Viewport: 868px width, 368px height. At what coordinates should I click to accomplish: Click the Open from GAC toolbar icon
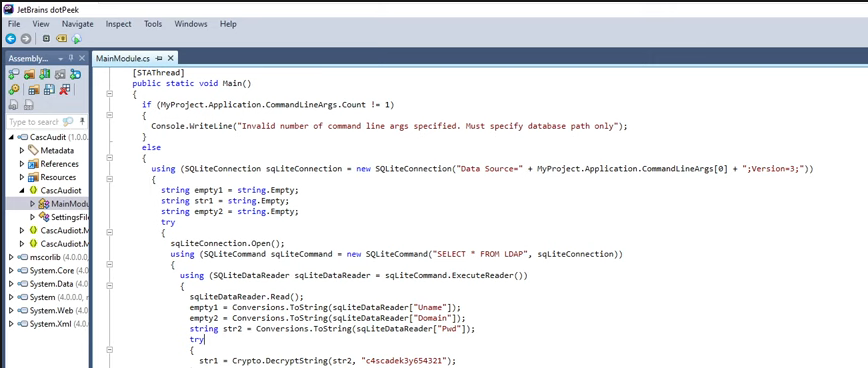click(45, 74)
